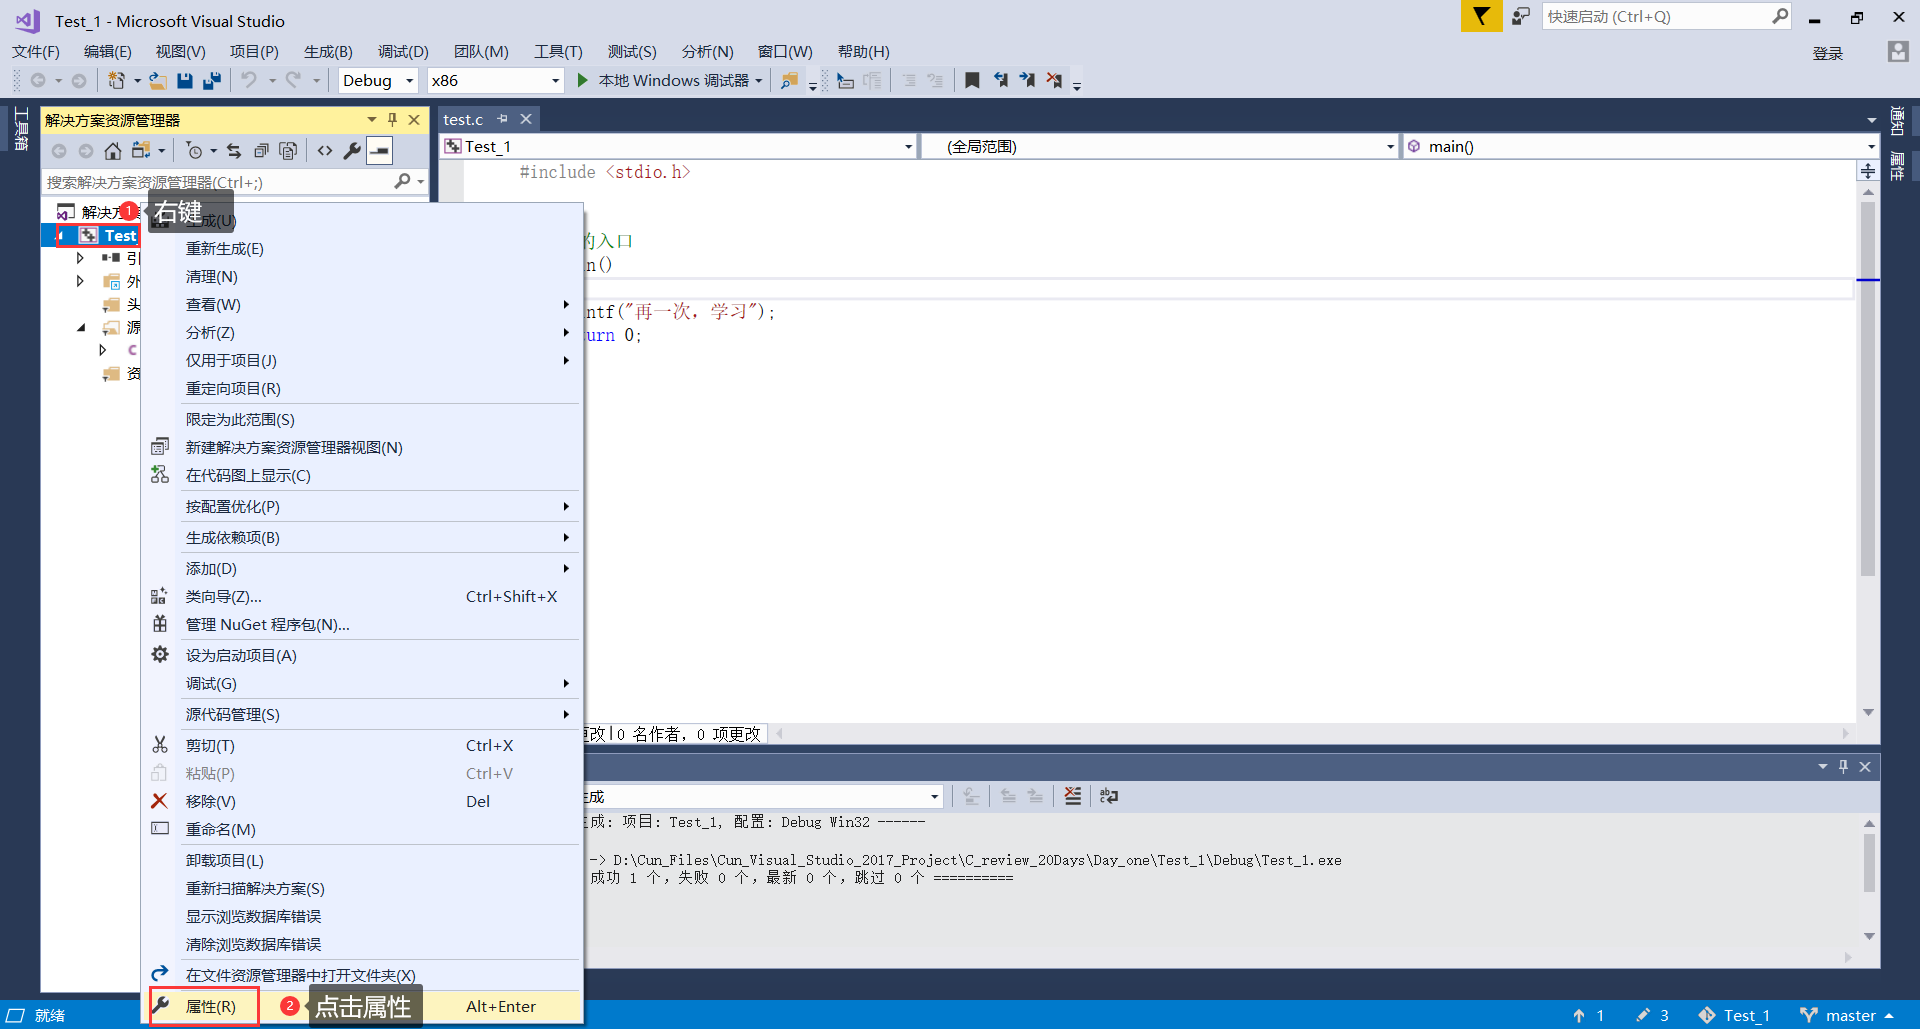This screenshot has height=1029, width=1920.
Task: Toggle word wrap in Output panel
Action: (x=1109, y=796)
